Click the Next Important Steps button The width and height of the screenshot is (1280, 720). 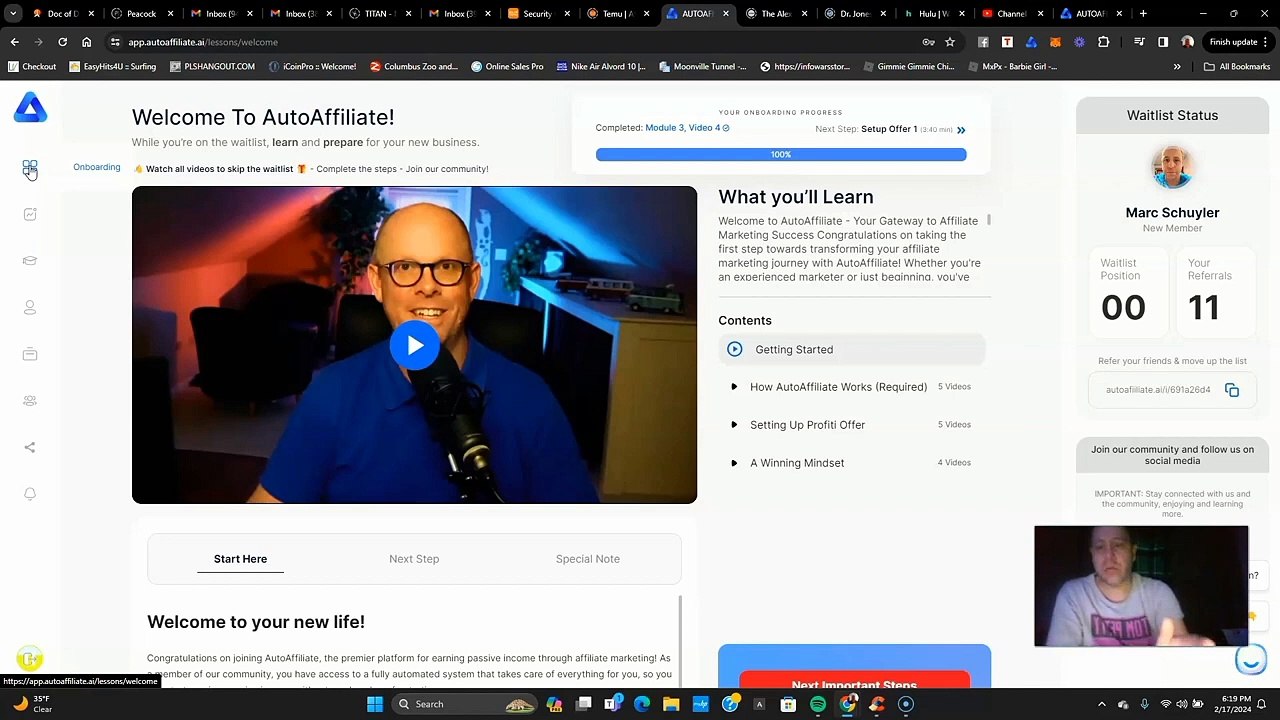click(854, 684)
